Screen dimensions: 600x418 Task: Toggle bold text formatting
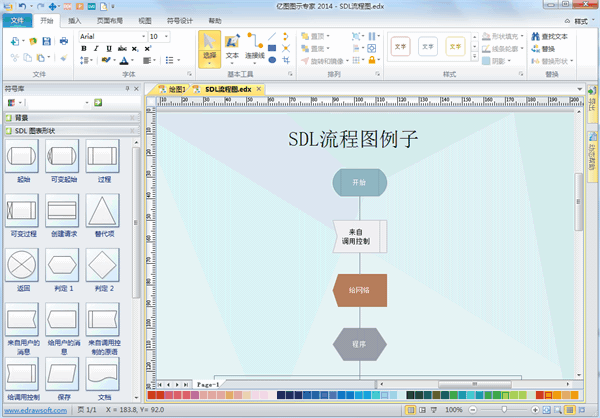point(84,50)
